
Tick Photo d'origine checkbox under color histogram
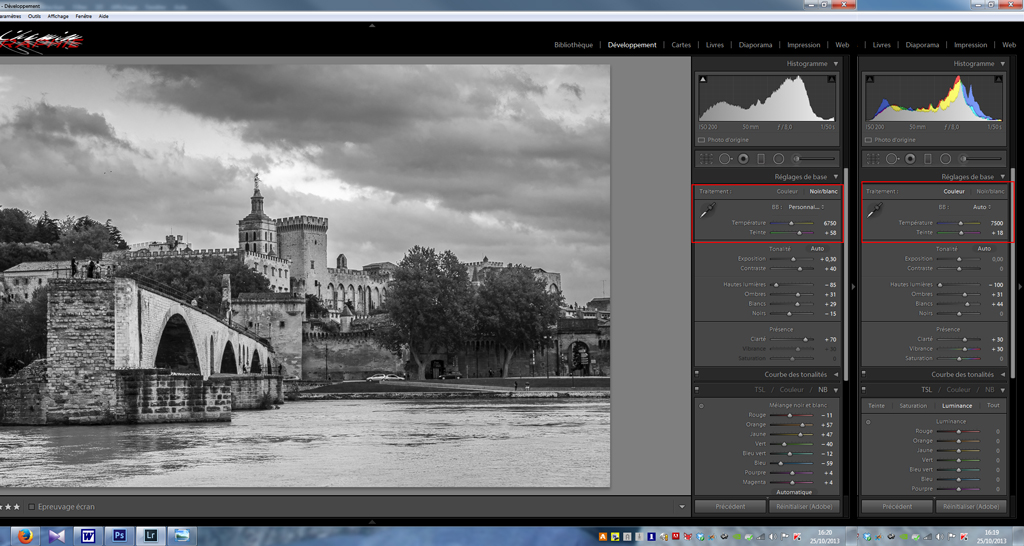[868, 140]
